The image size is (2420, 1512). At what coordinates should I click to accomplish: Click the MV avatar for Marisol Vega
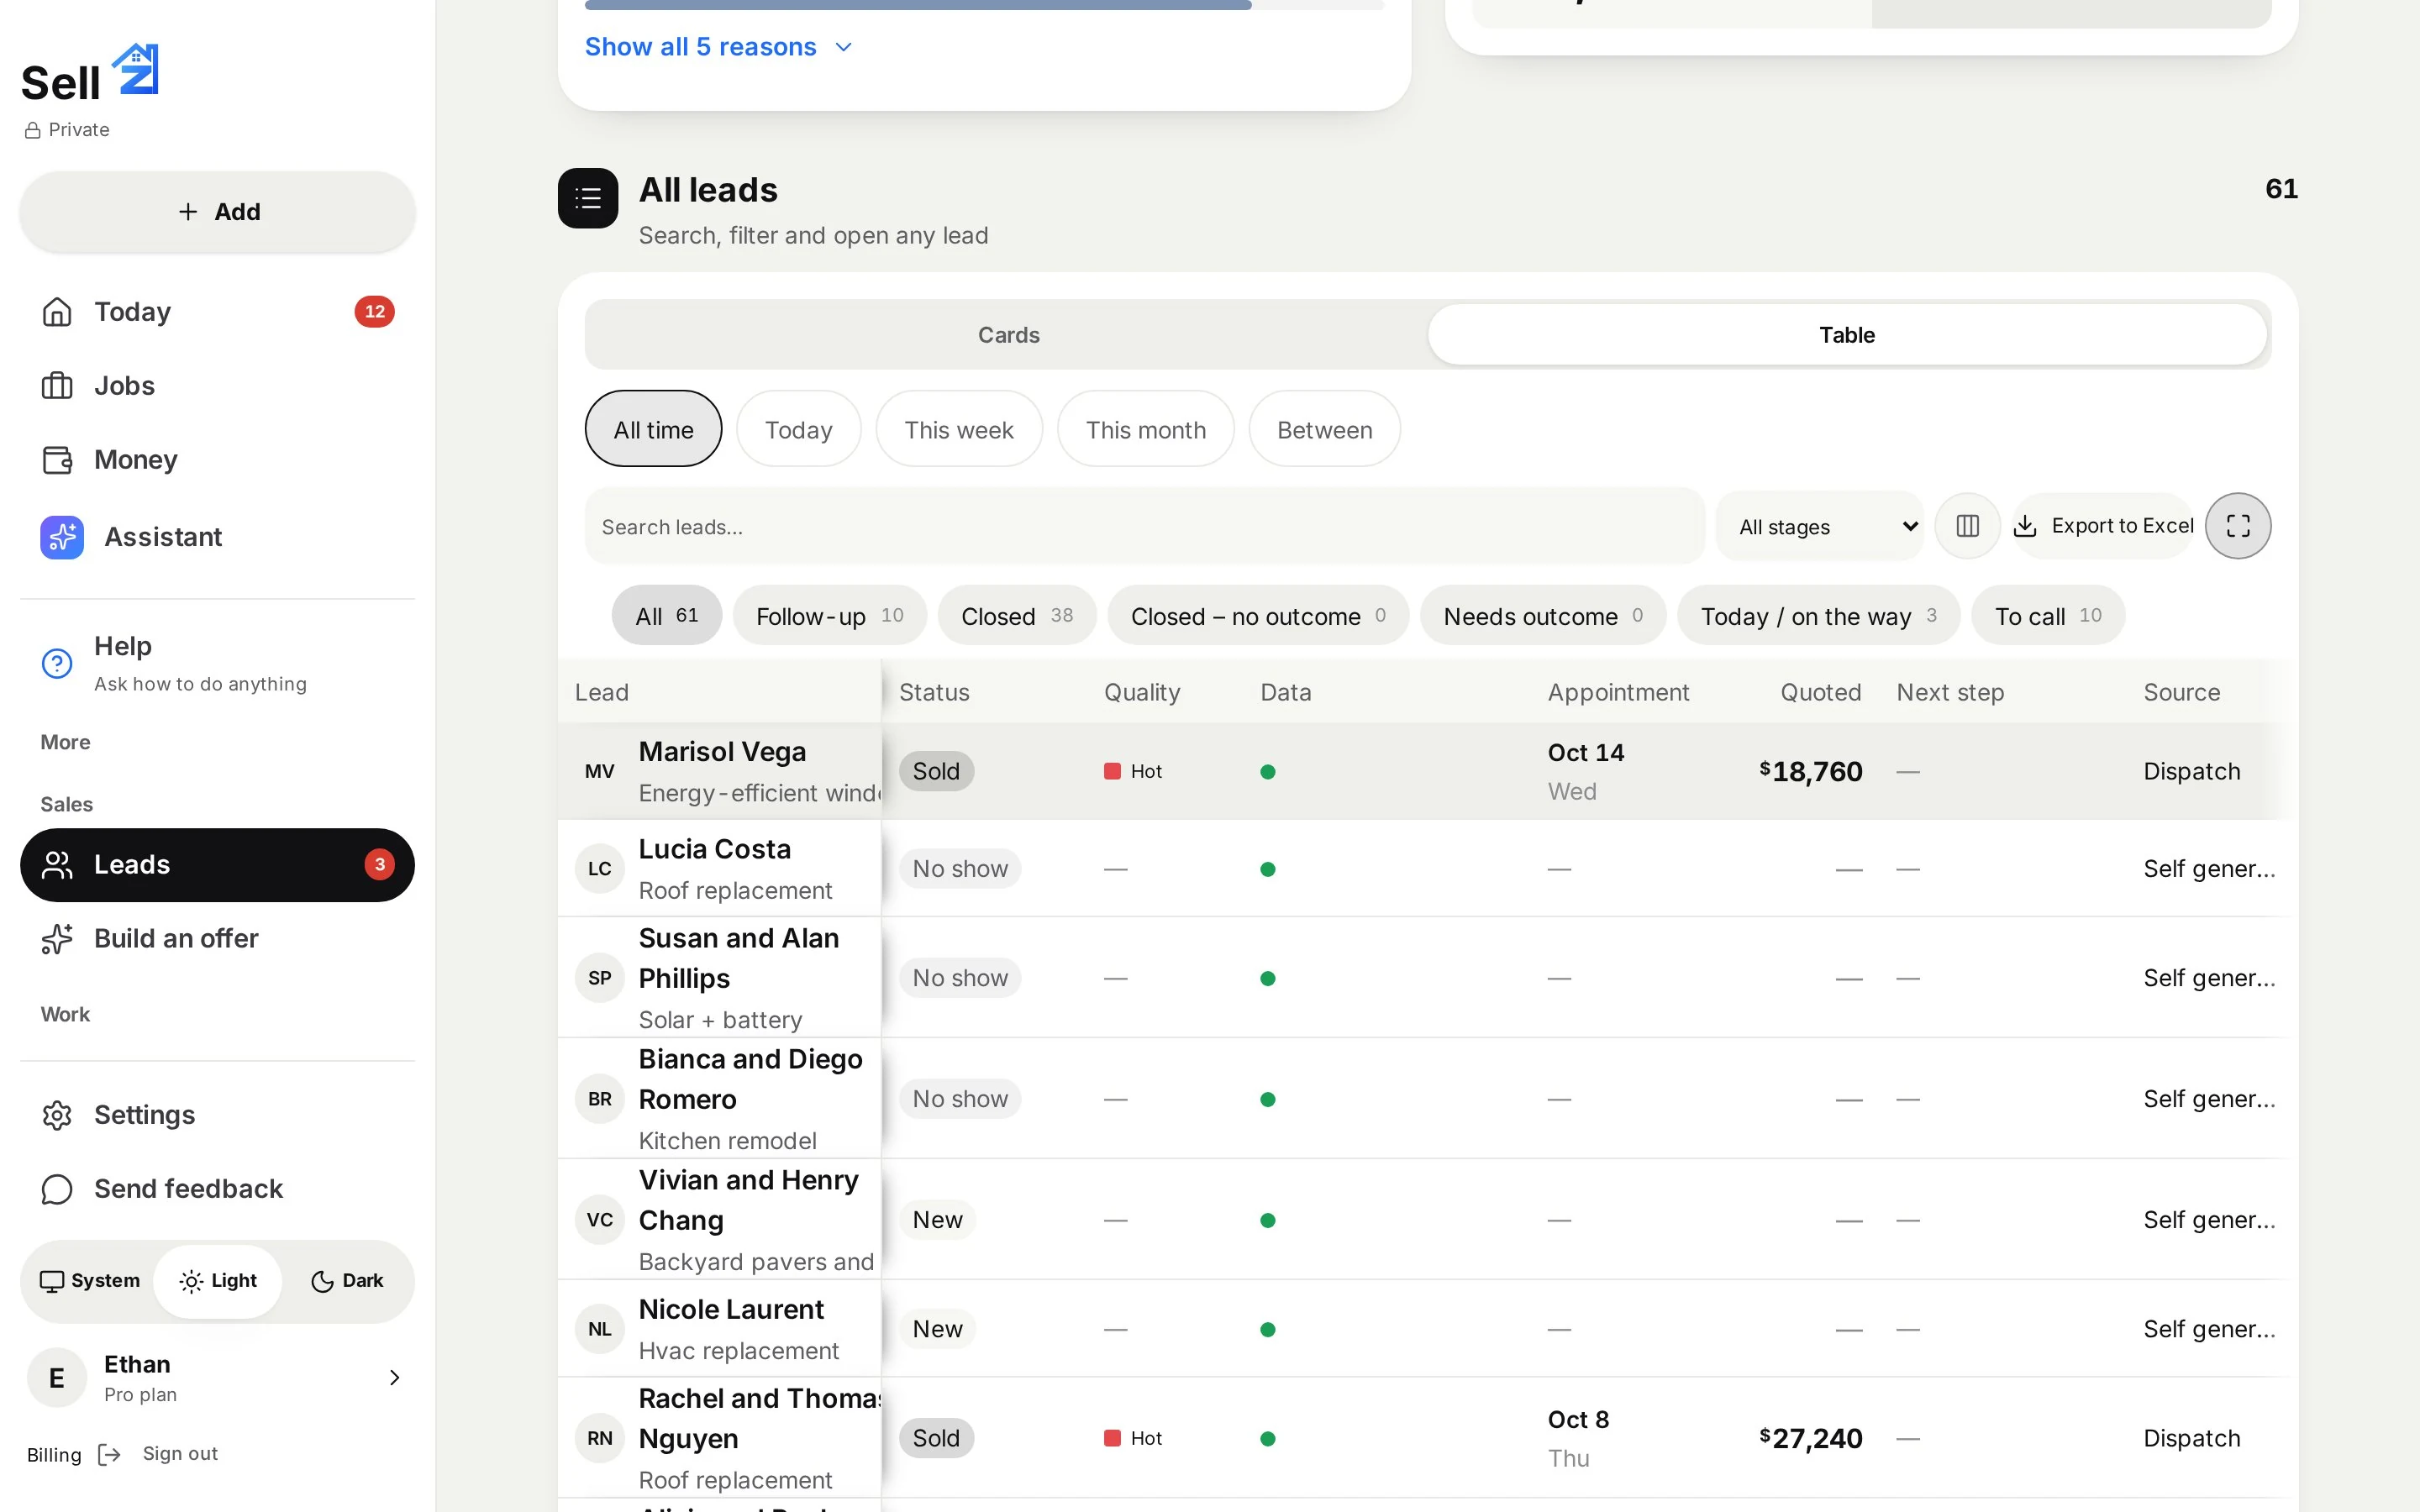point(600,771)
